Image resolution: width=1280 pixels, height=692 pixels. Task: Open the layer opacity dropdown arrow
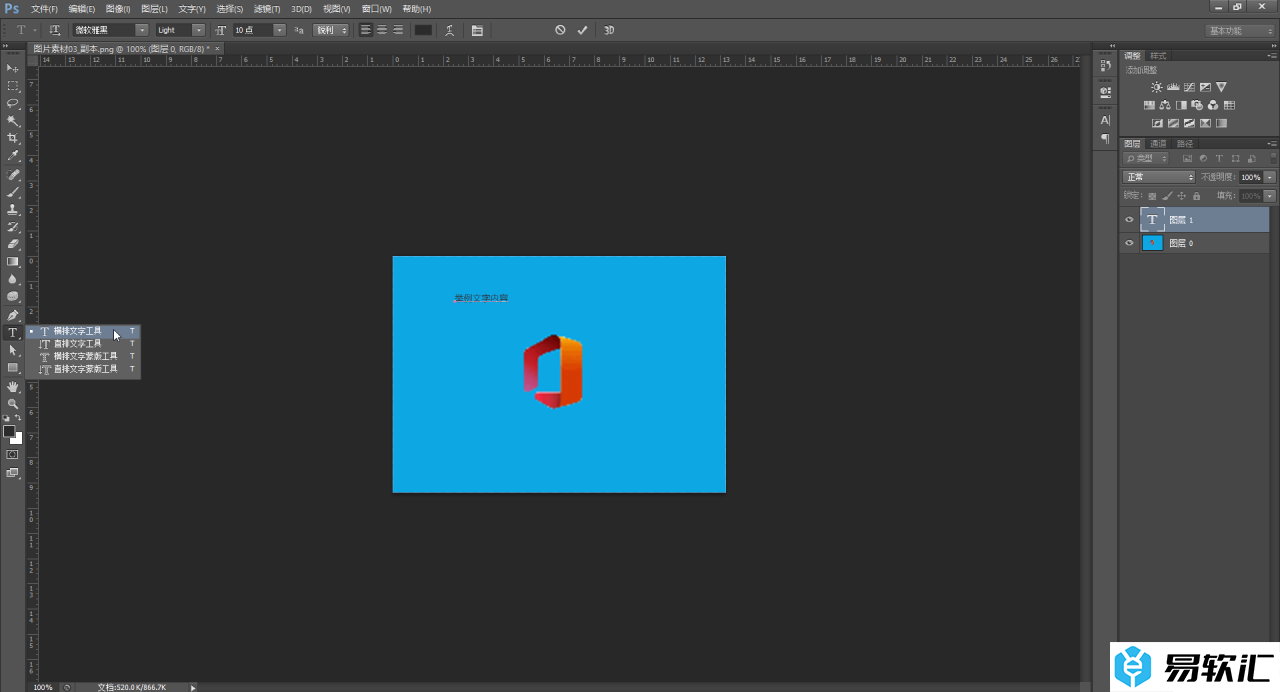pyautogui.click(x=1270, y=177)
